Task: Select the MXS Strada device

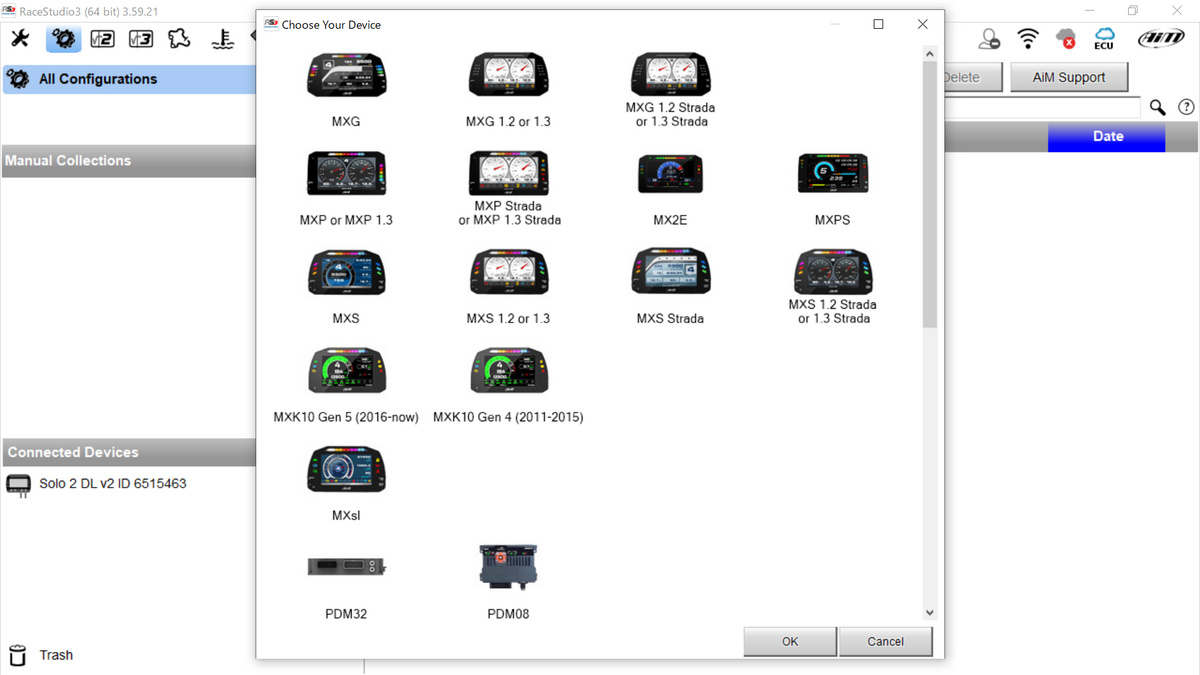Action: coord(670,272)
